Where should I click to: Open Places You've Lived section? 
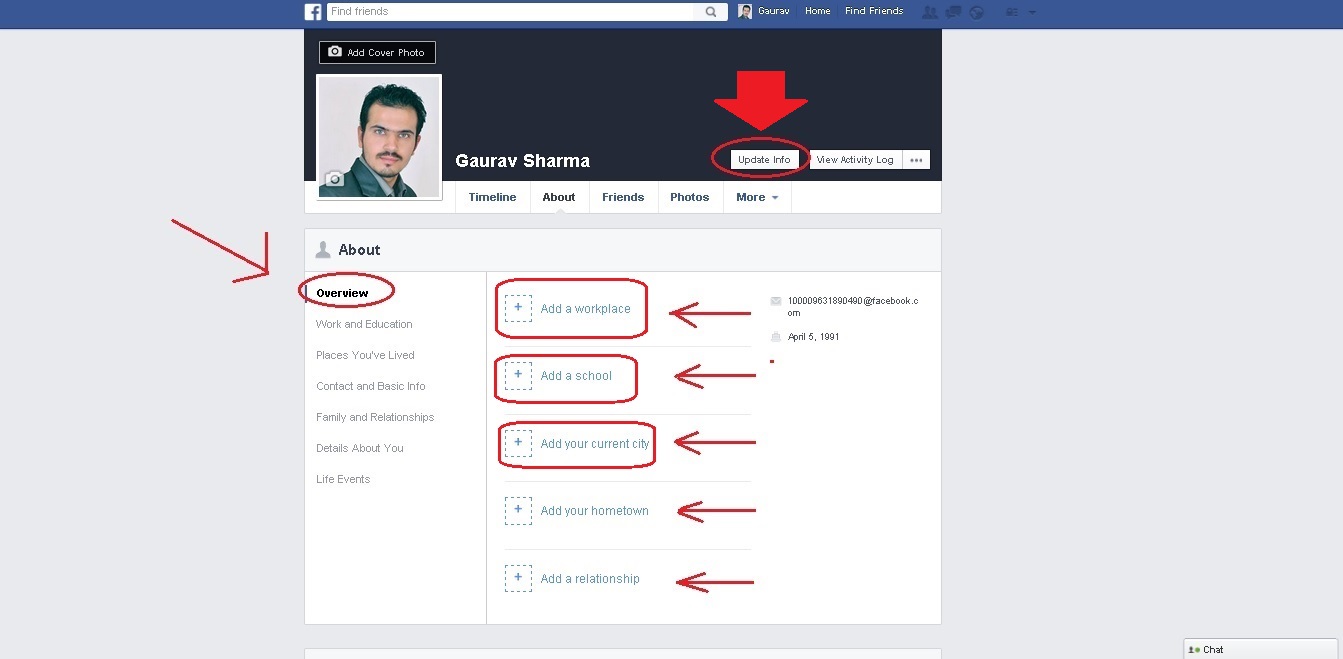point(365,355)
